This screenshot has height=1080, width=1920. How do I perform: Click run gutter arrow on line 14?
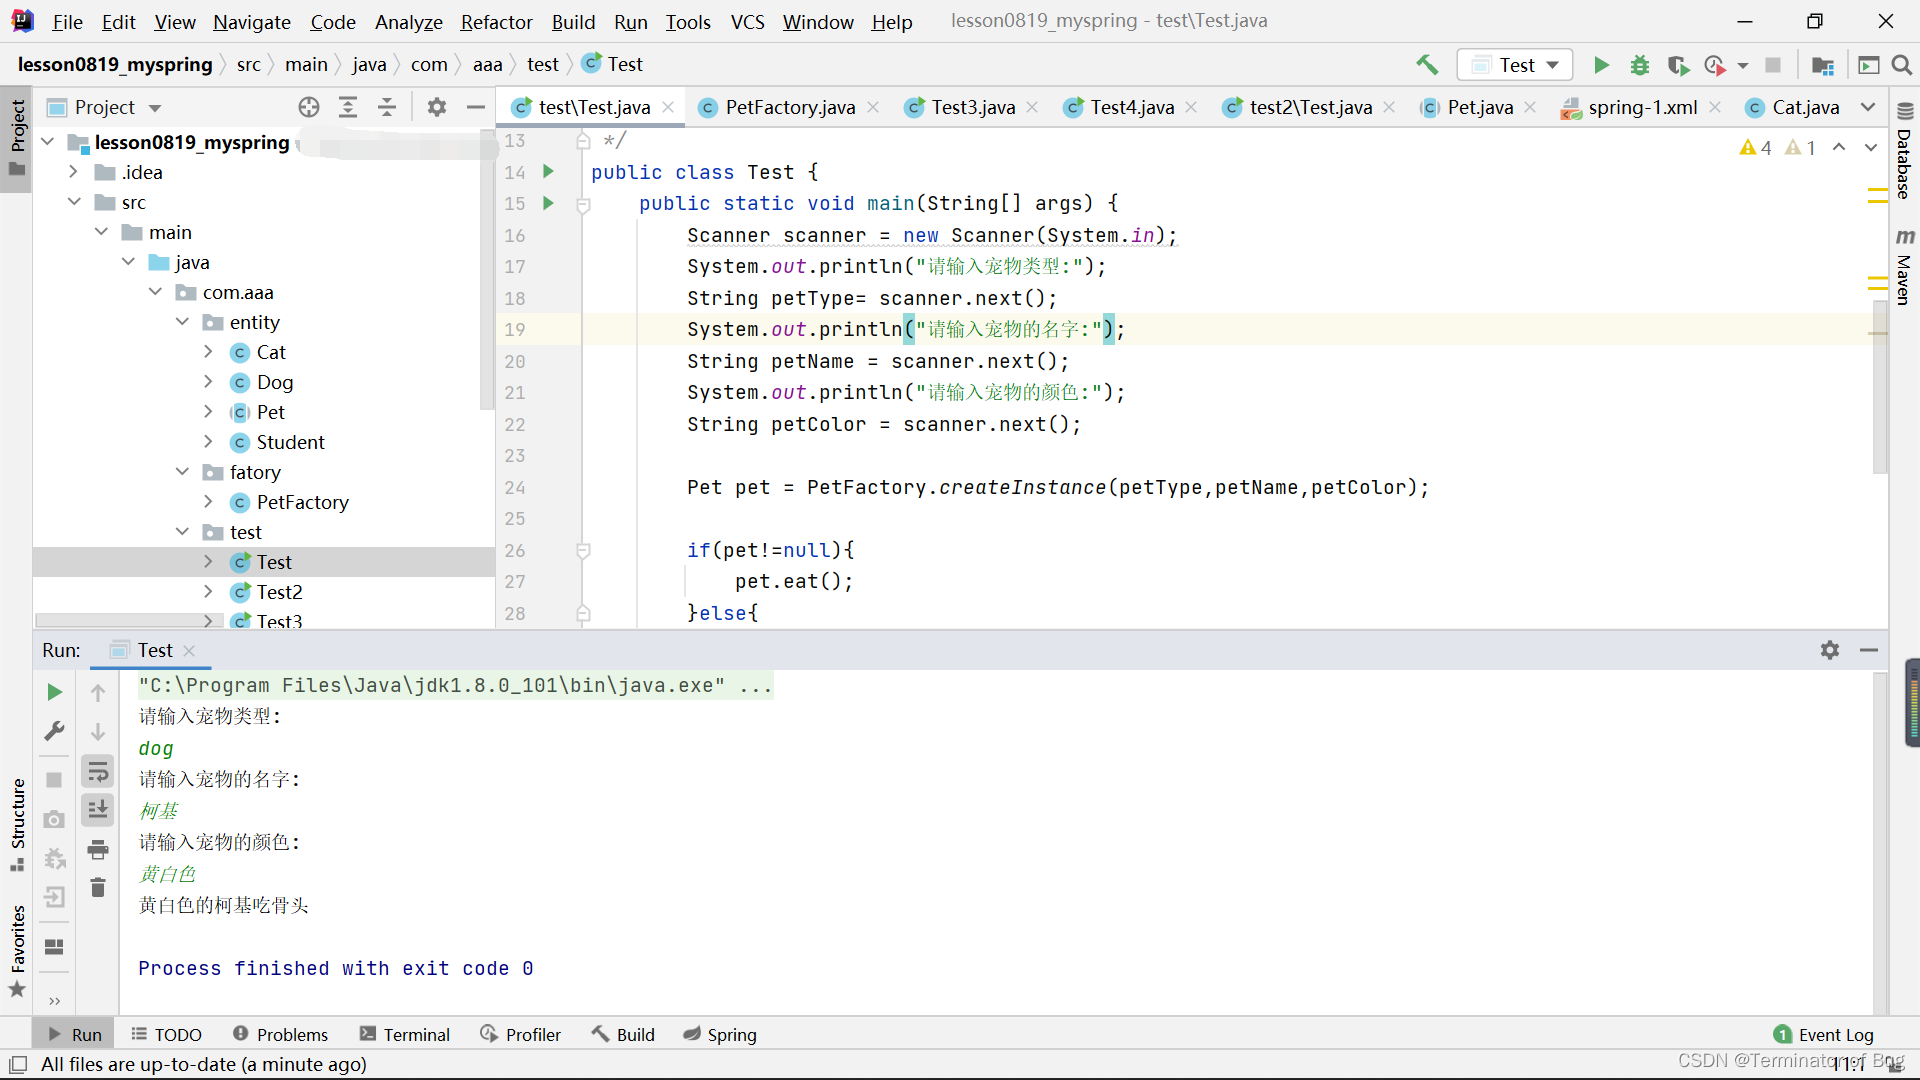click(x=548, y=172)
